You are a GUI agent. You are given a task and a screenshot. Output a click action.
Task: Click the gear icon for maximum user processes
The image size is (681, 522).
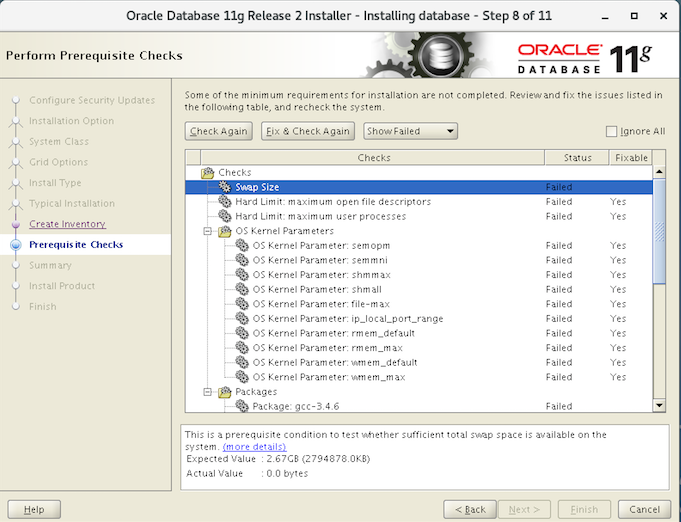[x=225, y=216]
